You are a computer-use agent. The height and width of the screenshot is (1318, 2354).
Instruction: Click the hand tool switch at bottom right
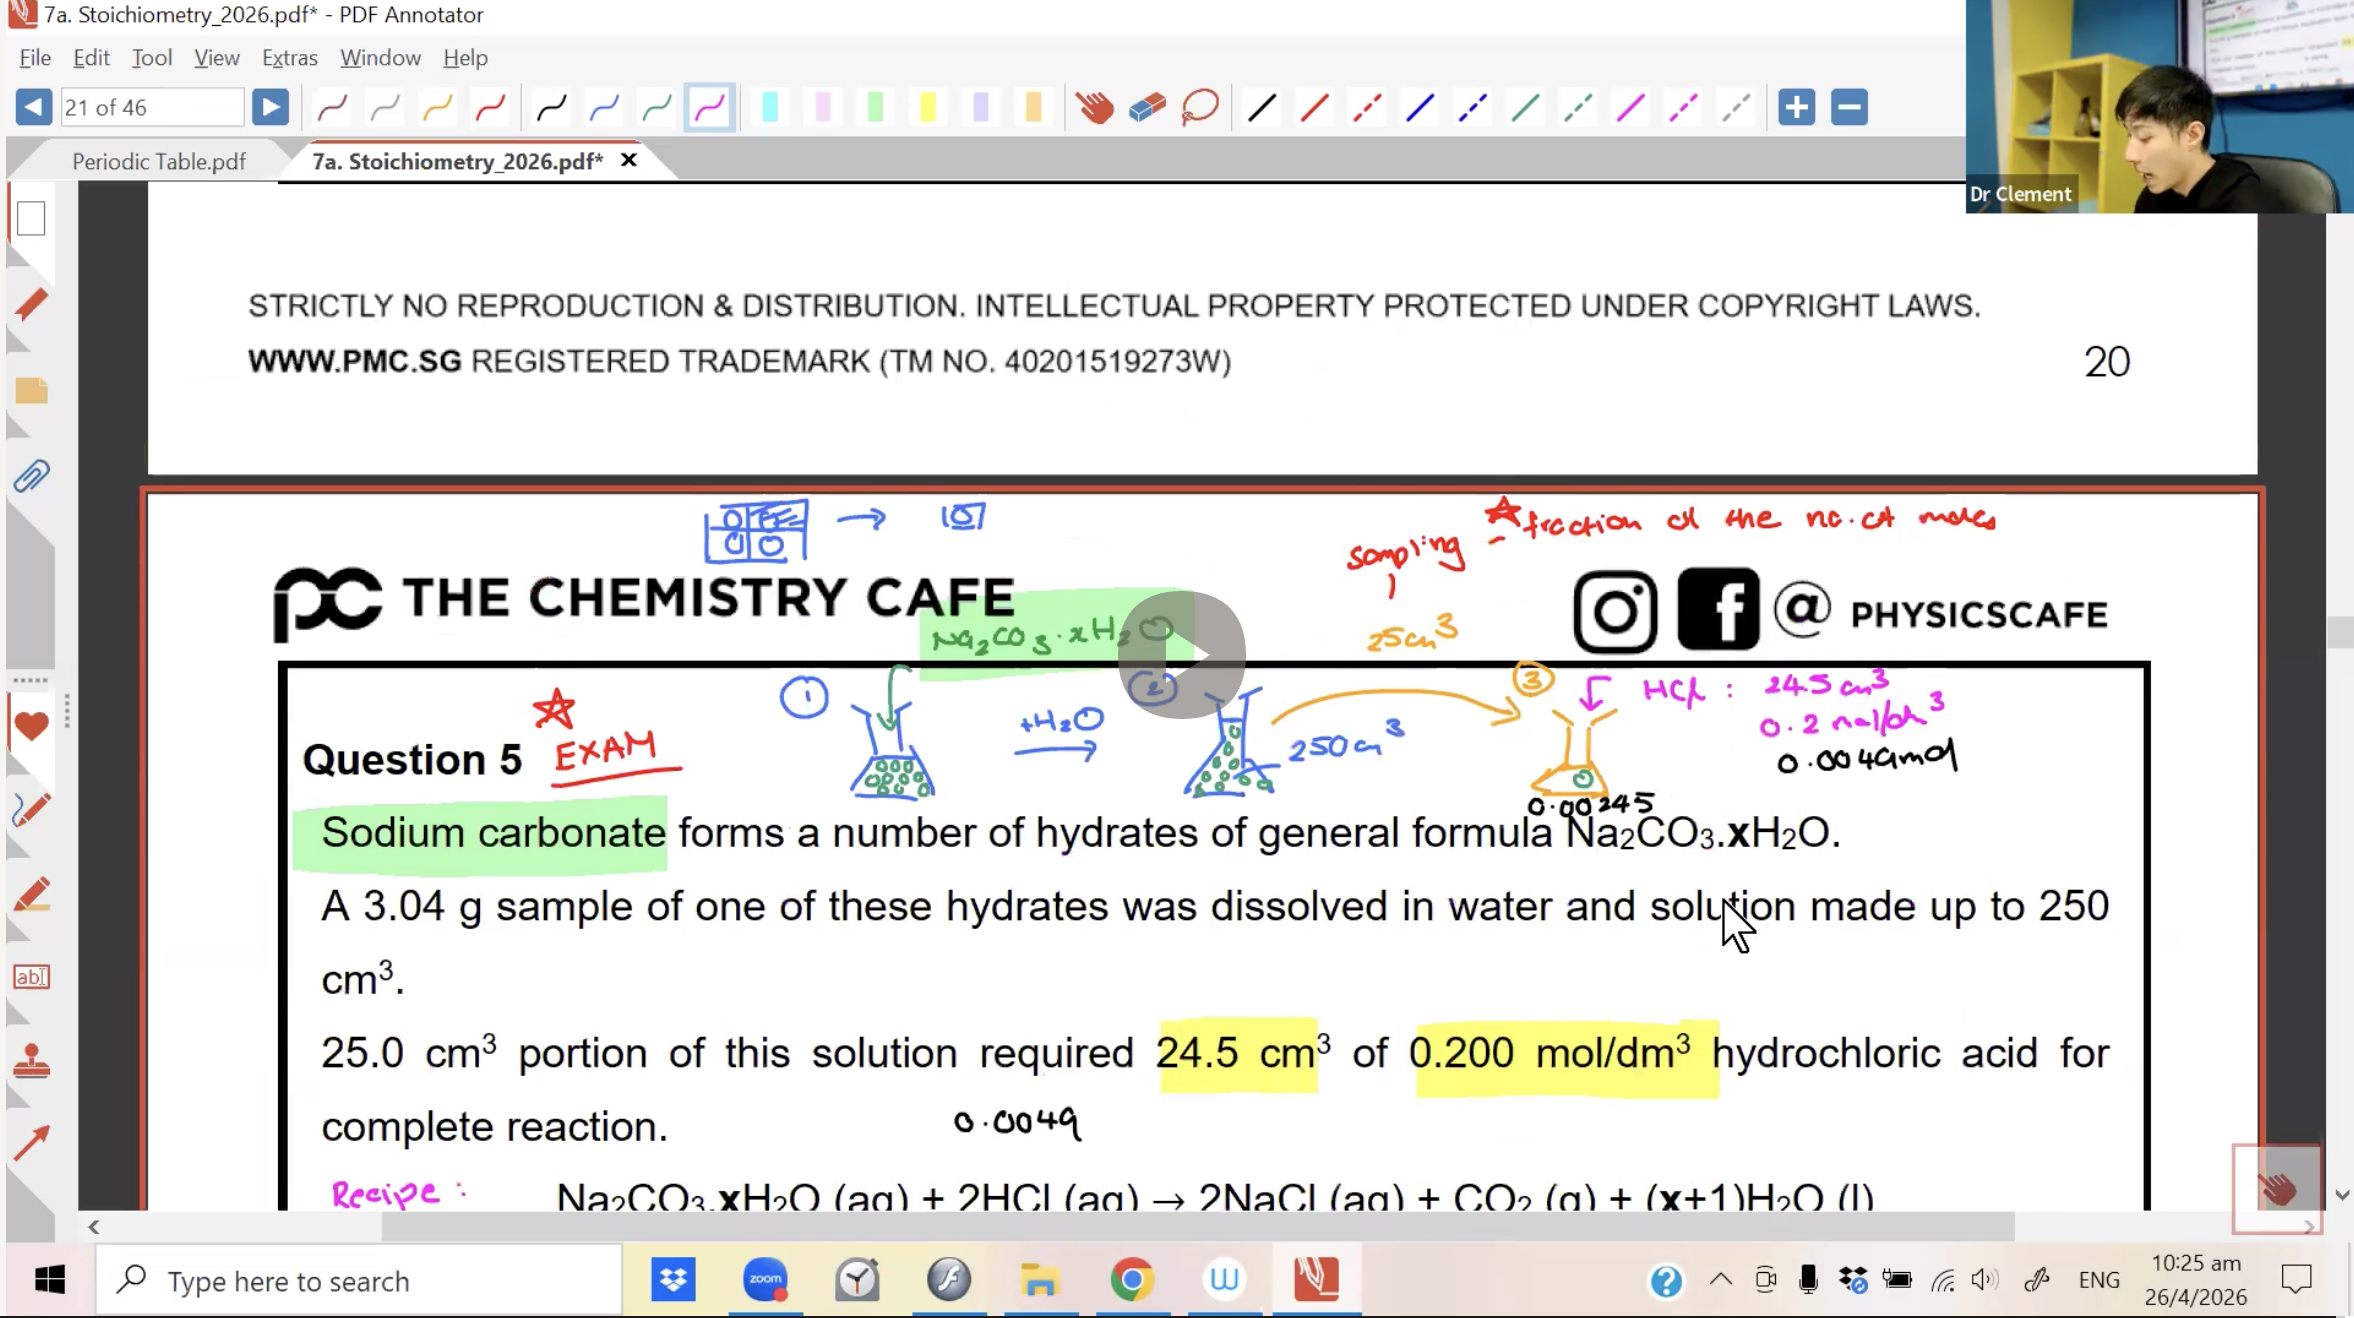(x=2277, y=1188)
